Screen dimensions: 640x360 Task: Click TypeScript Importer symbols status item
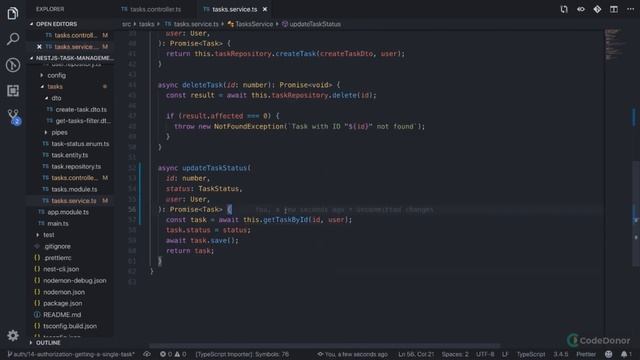coord(242,354)
